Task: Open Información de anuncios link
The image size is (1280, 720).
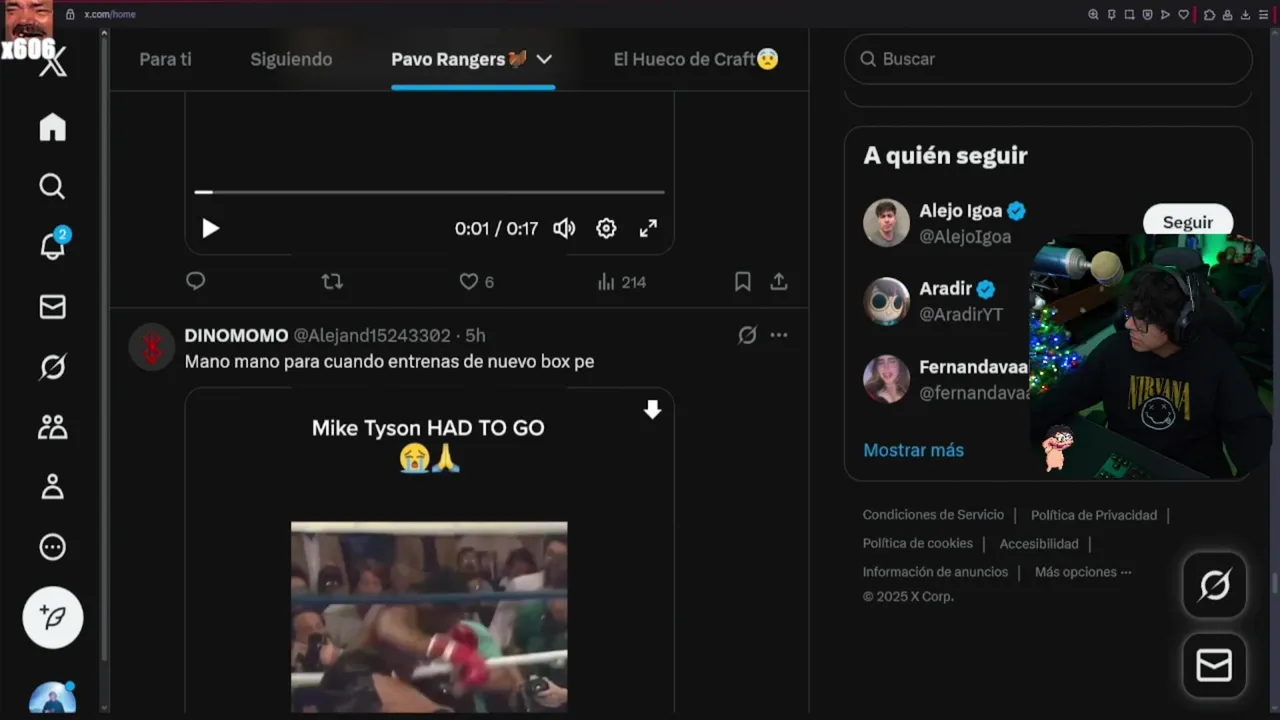Action: click(x=935, y=572)
